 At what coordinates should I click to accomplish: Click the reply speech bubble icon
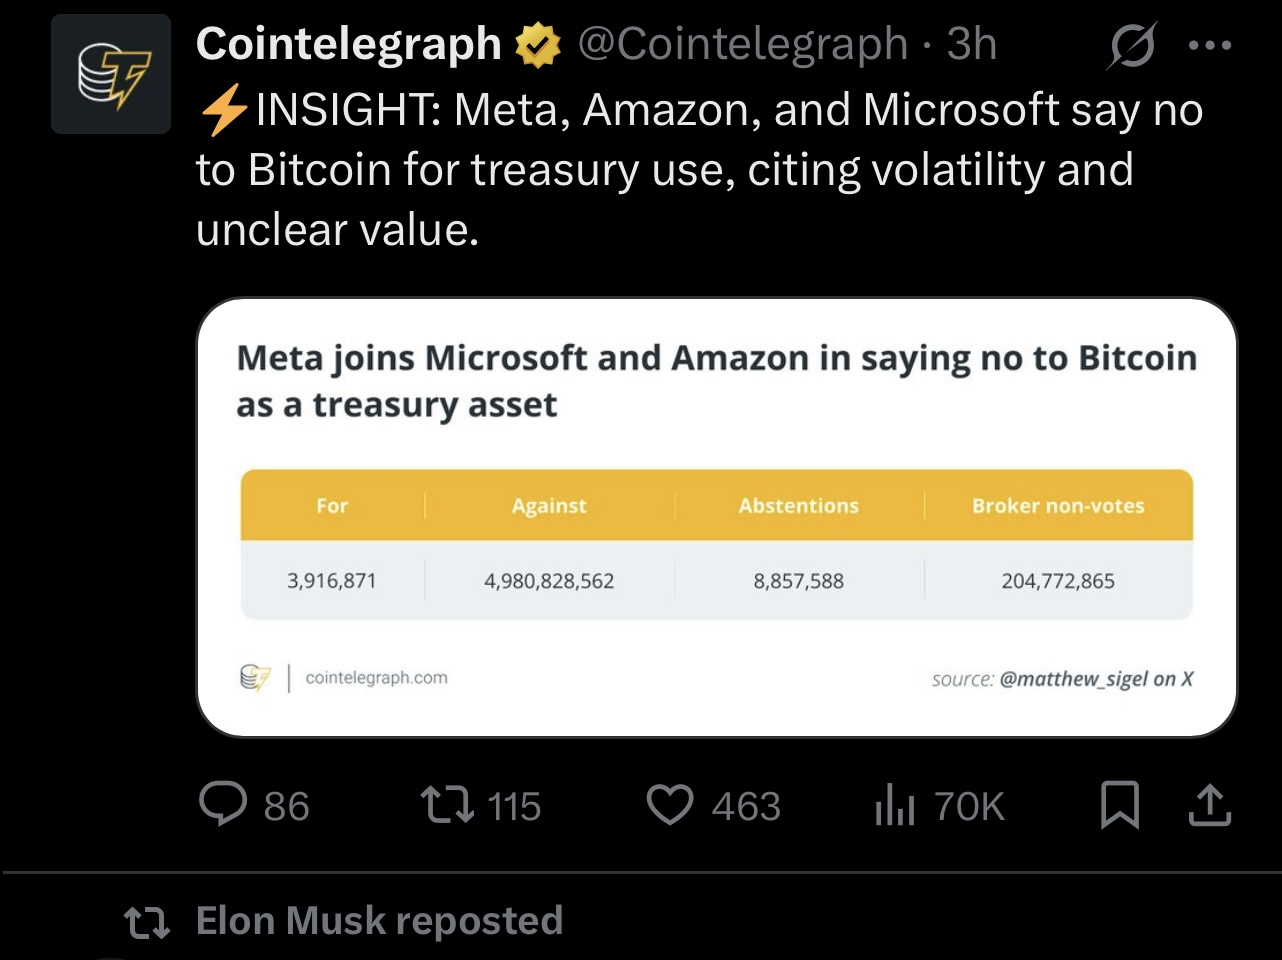[223, 804]
